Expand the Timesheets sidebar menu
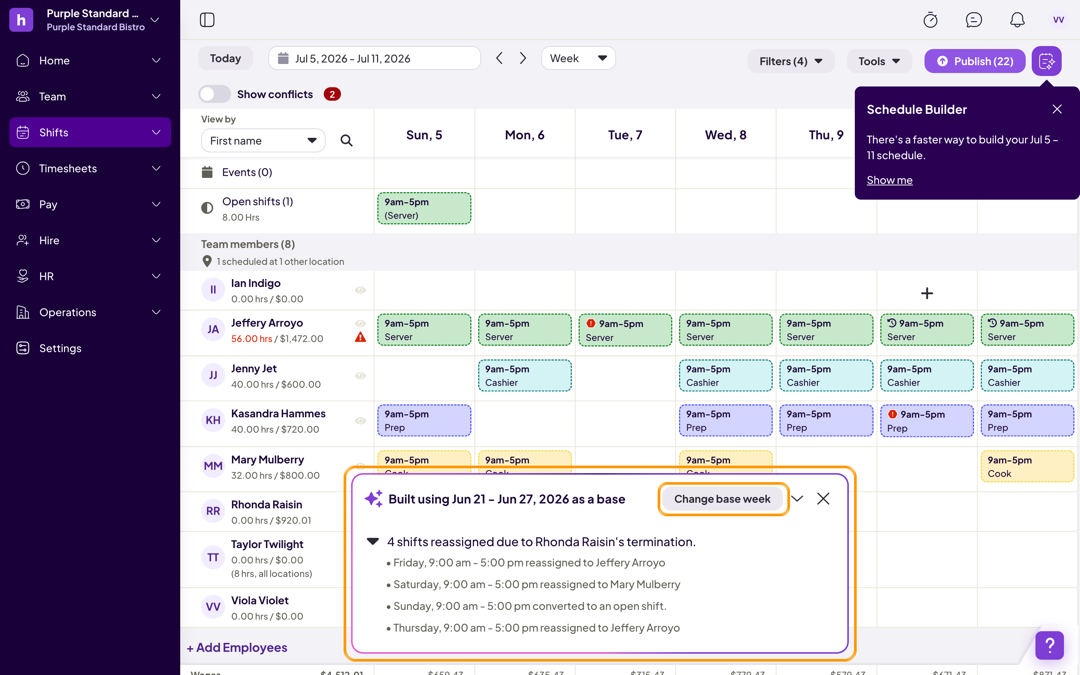 90,168
